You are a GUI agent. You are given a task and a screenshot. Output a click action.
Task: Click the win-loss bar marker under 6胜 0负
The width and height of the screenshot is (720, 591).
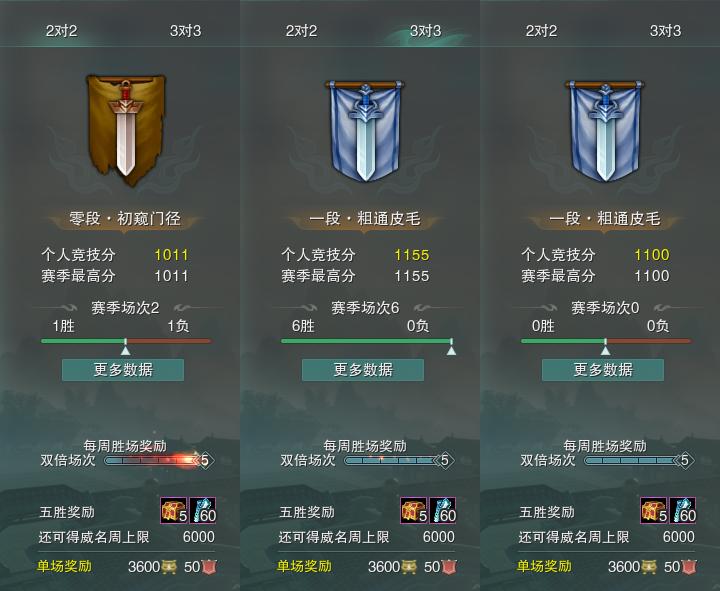click(x=451, y=347)
